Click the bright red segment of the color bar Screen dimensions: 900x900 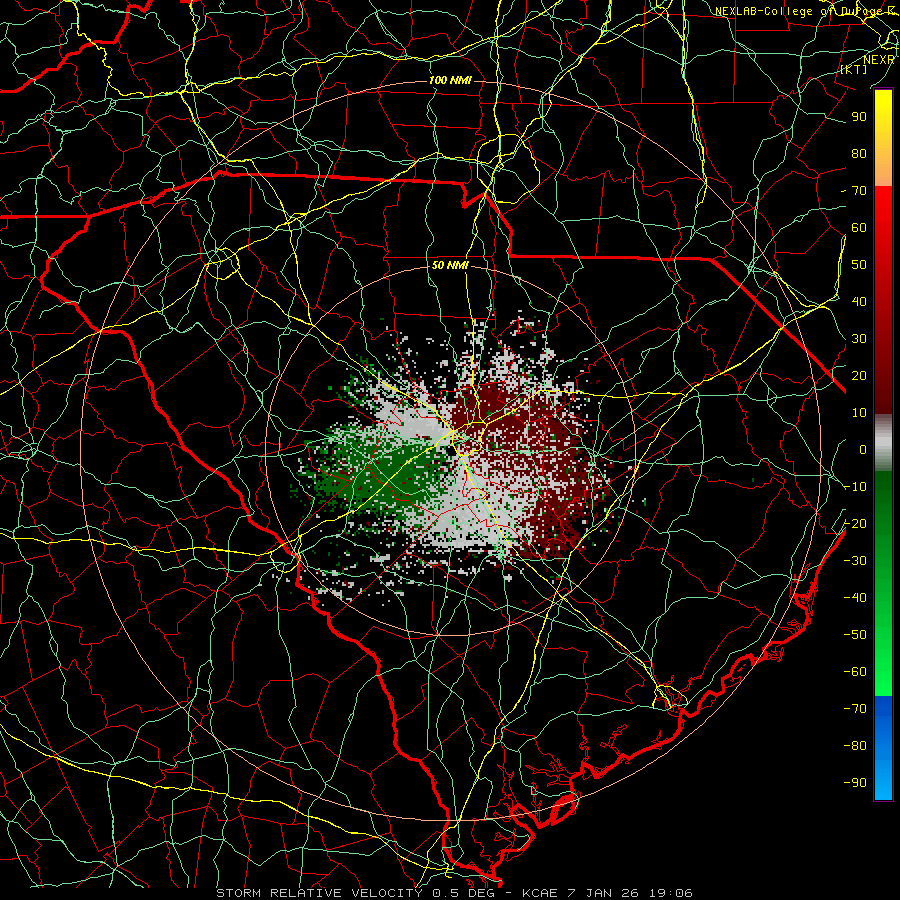(883, 207)
